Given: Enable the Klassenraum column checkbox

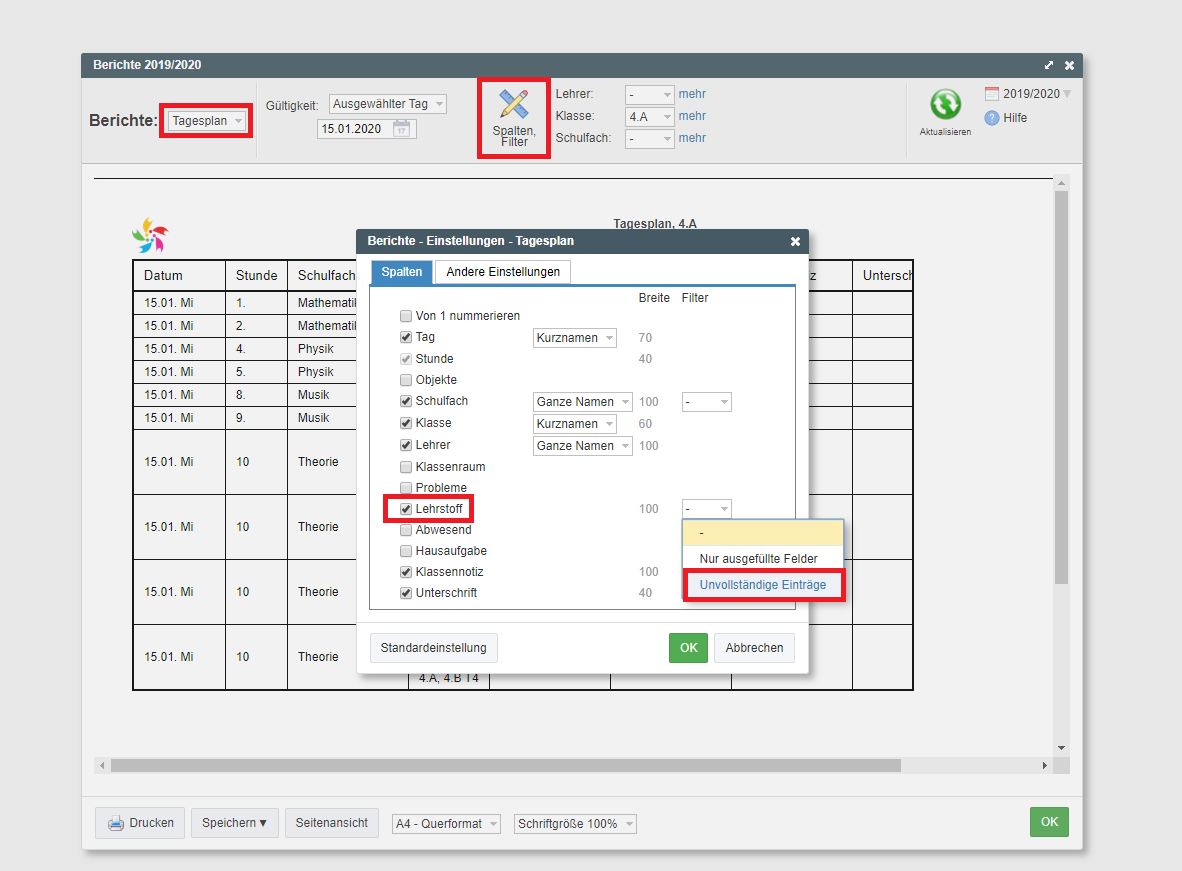Looking at the screenshot, I should (x=406, y=467).
